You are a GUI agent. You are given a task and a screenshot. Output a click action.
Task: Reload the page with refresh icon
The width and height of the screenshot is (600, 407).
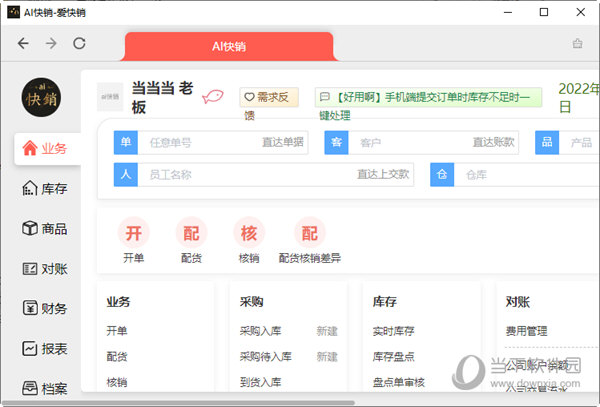79,44
